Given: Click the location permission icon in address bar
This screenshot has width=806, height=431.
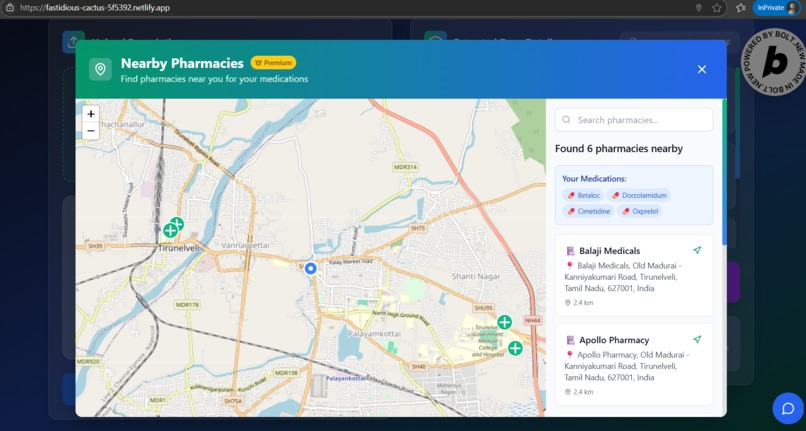Looking at the screenshot, I should pyautogui.click(x=699, y=8).
